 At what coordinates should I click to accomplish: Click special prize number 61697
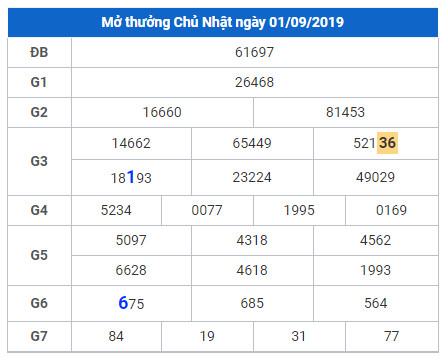[254, 52]
